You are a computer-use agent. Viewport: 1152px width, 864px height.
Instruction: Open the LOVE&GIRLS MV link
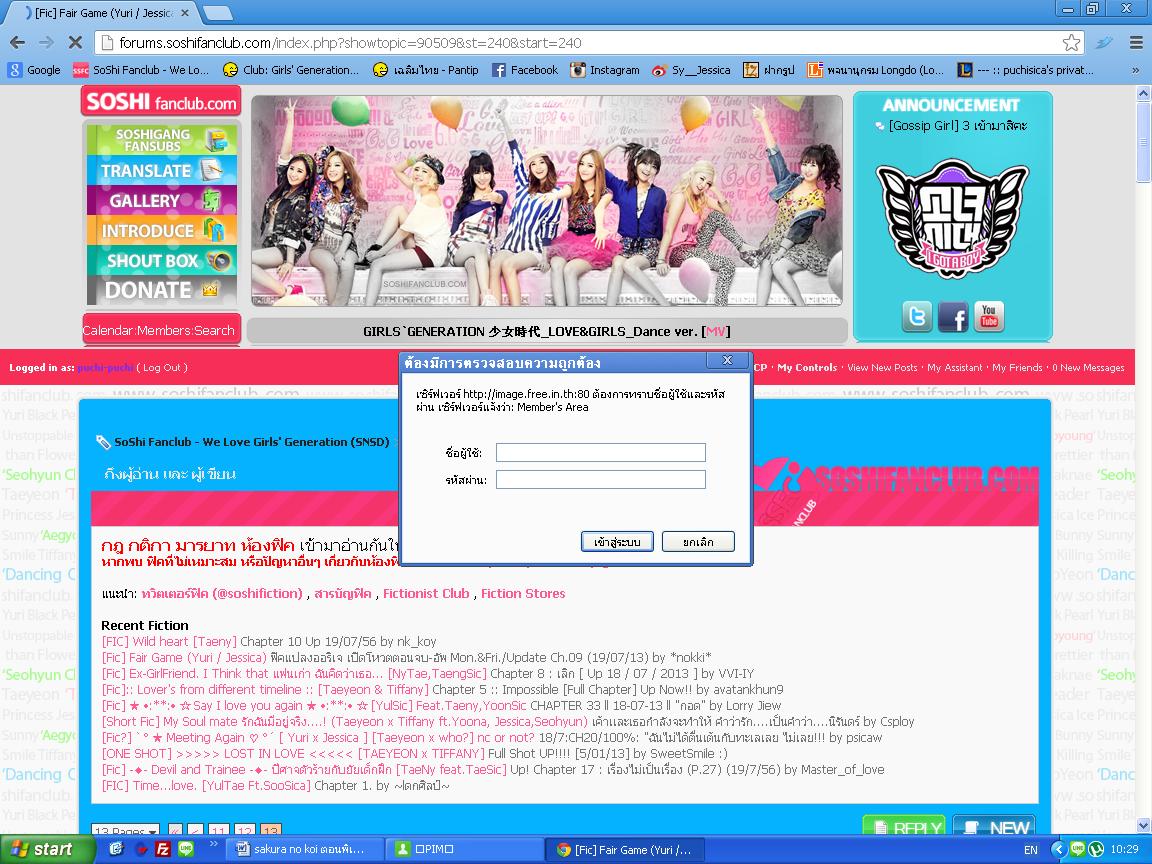tap(716, 331)
